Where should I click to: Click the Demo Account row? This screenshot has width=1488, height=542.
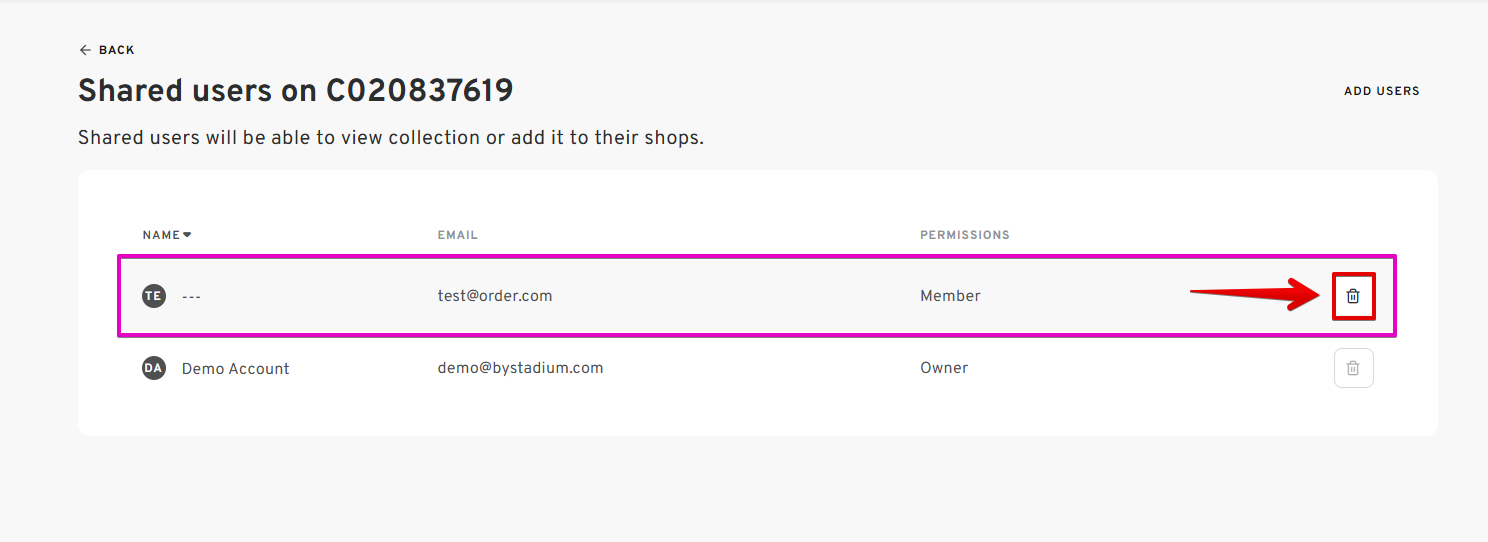click(x=757, y=368)
